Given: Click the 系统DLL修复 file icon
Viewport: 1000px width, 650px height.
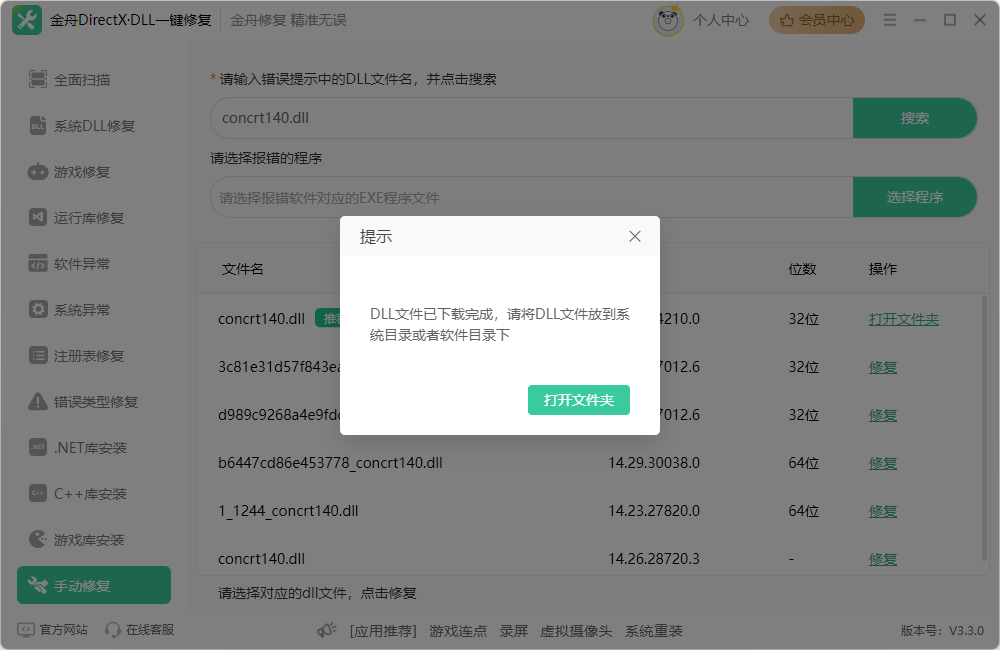Looking at the screenshot, I should (x=38, y=126).
